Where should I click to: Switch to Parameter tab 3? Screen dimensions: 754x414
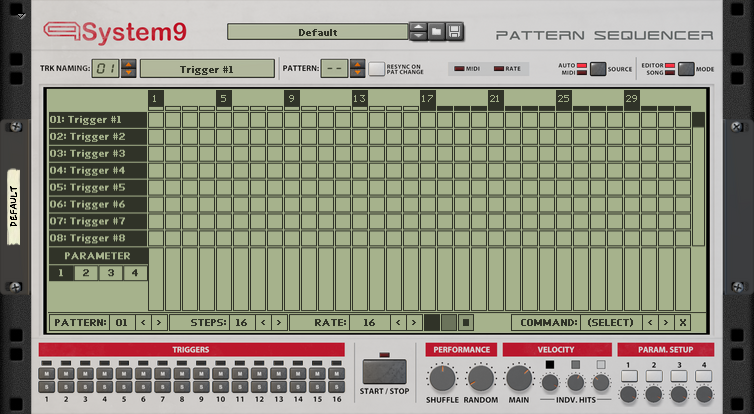[111, 273]
